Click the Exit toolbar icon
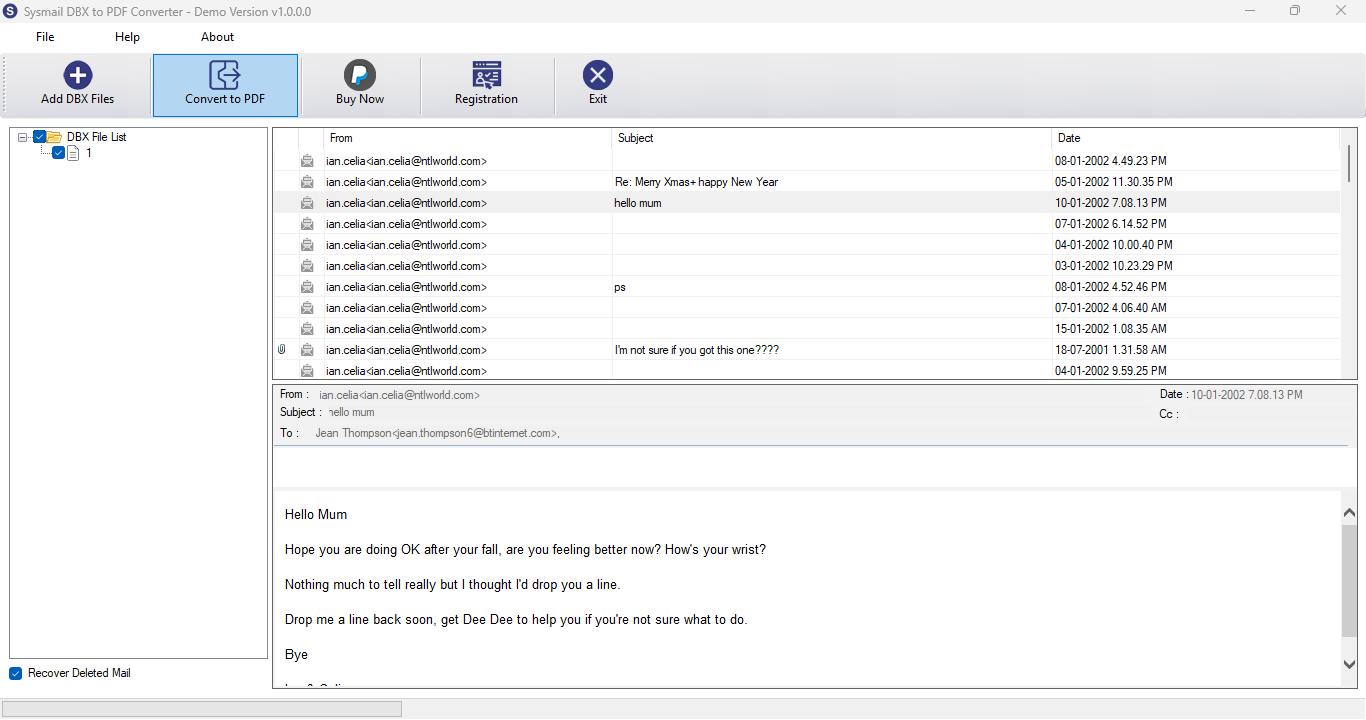This screenshot has height=720, width=1366. [598, 75]
